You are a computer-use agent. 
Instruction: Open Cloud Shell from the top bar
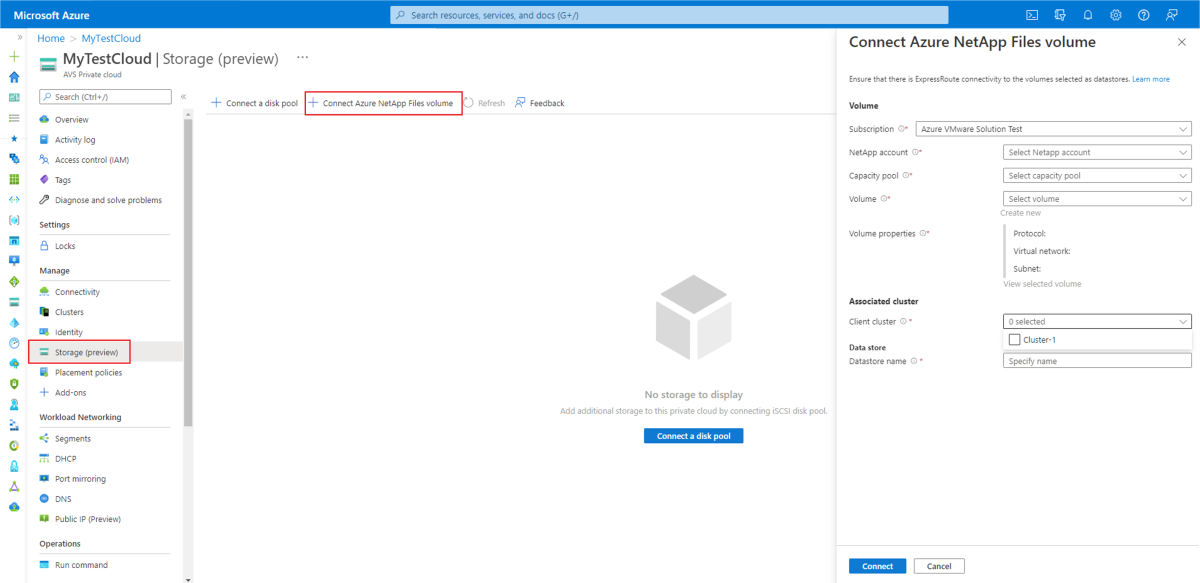pos(1032,15)
